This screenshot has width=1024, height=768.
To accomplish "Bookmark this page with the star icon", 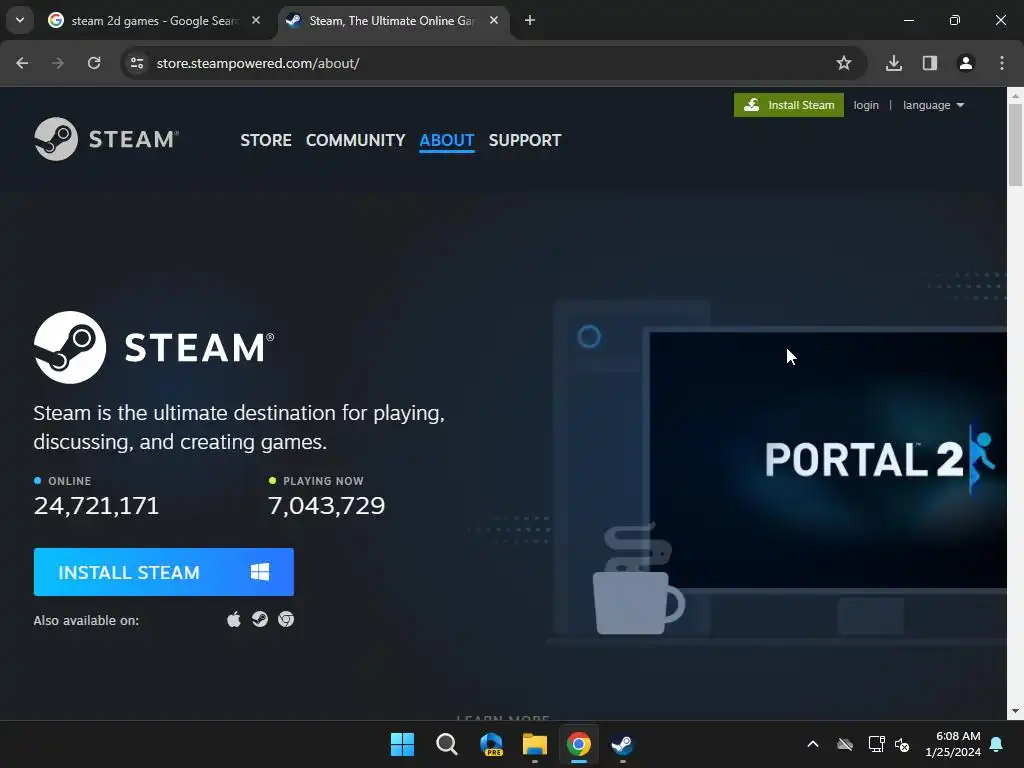I will click(x=844, y=63).
